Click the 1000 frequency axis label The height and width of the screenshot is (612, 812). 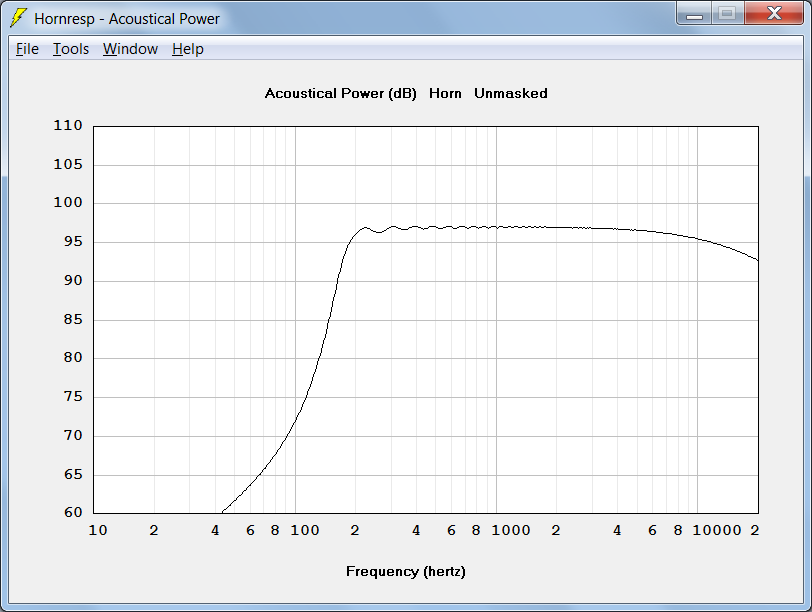pos(511,530)
